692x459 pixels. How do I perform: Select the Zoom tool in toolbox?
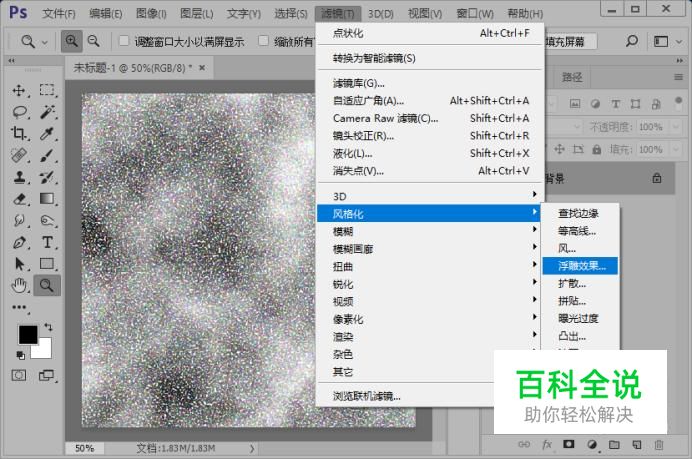coord(47,286)
